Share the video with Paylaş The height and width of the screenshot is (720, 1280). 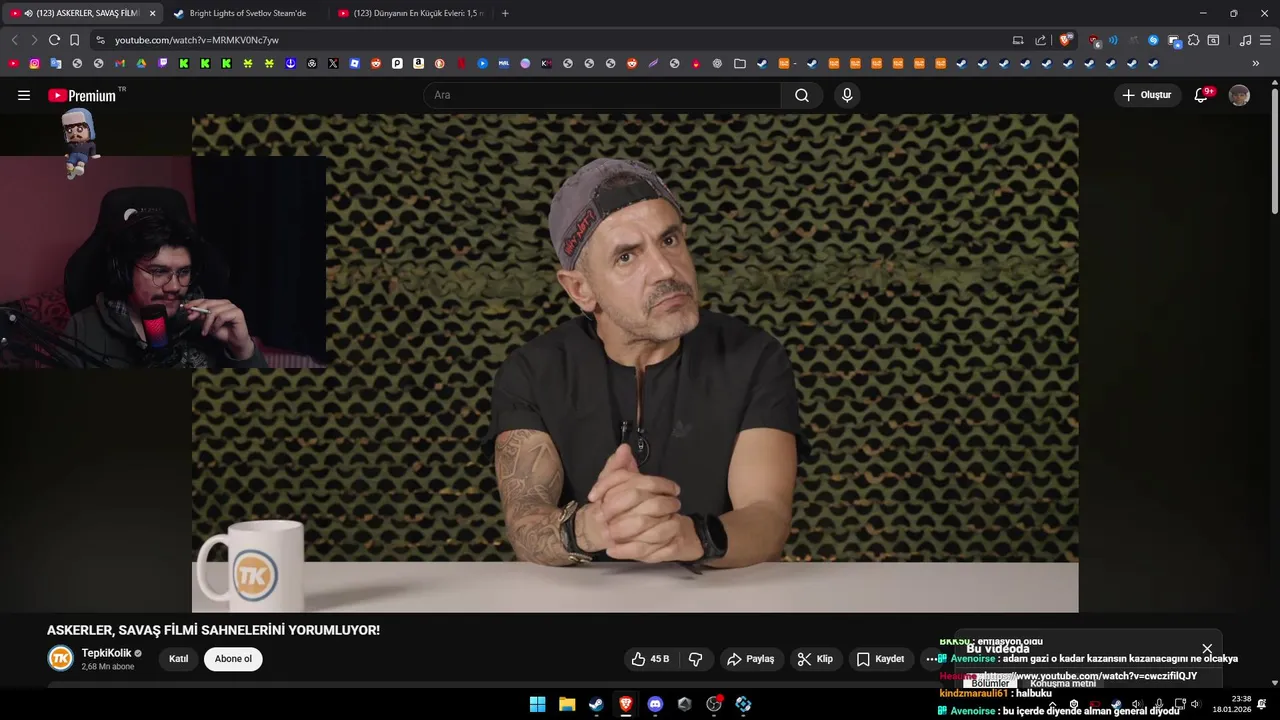point(751,659)
